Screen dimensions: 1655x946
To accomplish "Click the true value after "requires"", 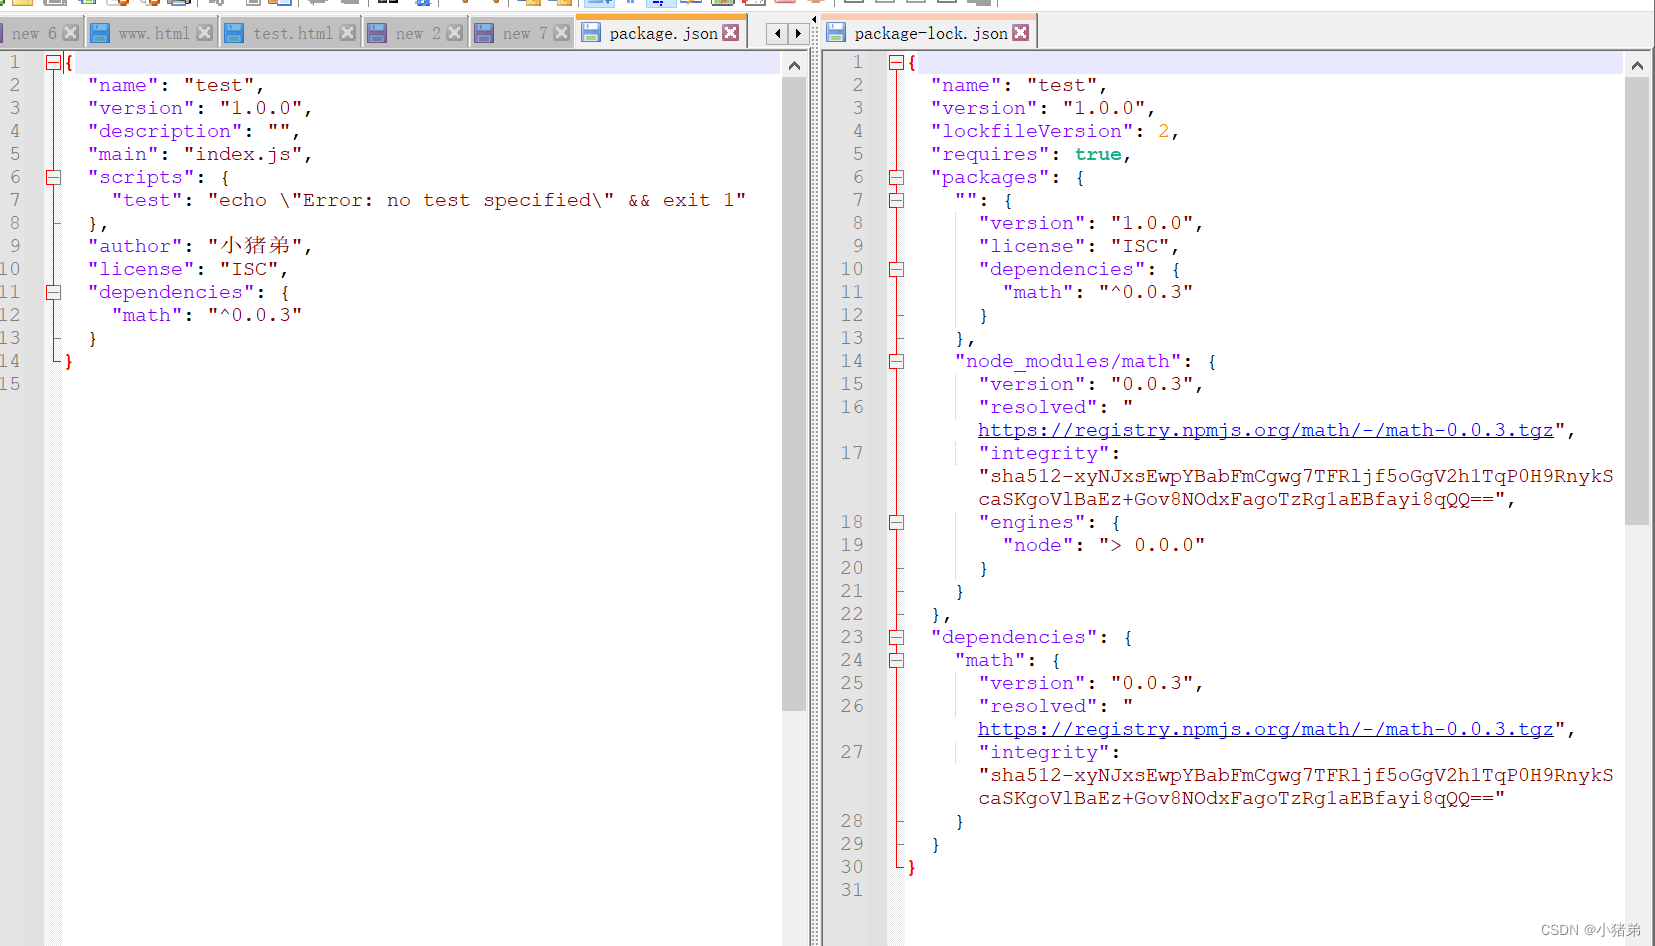I will tap(1098, 154).
